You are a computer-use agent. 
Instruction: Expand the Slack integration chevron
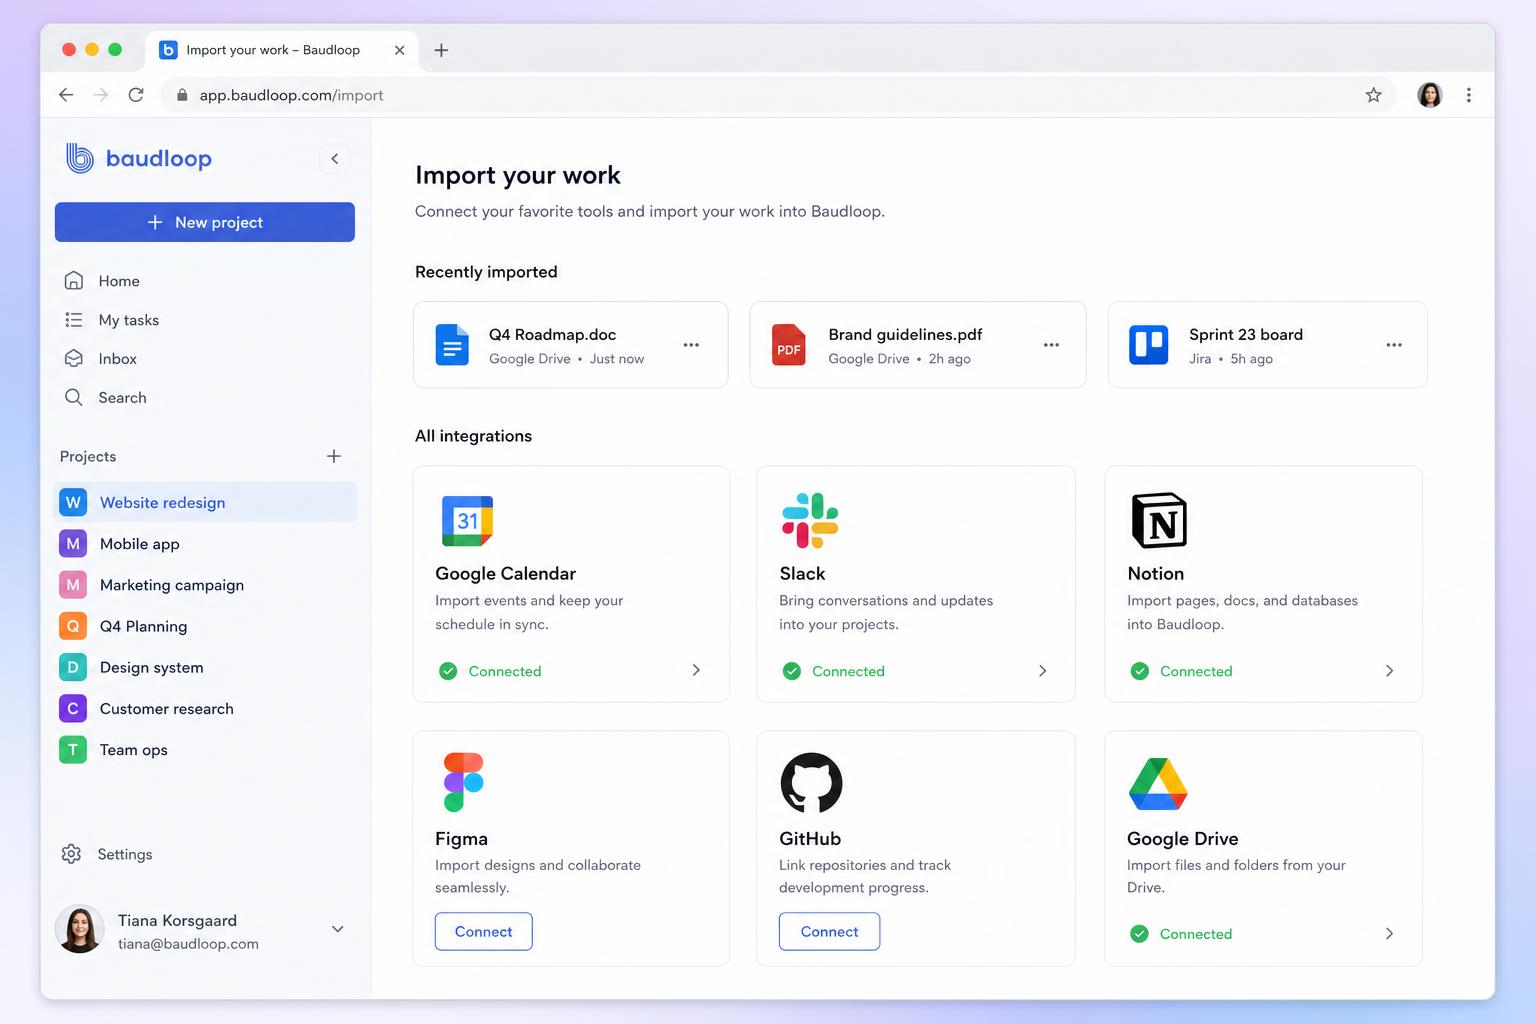(x=1042, y=671)
